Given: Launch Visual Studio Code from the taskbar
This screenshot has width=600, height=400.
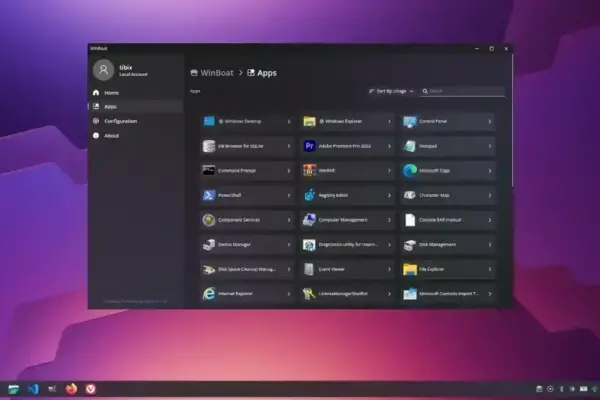Looking at the screenshot, I should pos(33,389).
